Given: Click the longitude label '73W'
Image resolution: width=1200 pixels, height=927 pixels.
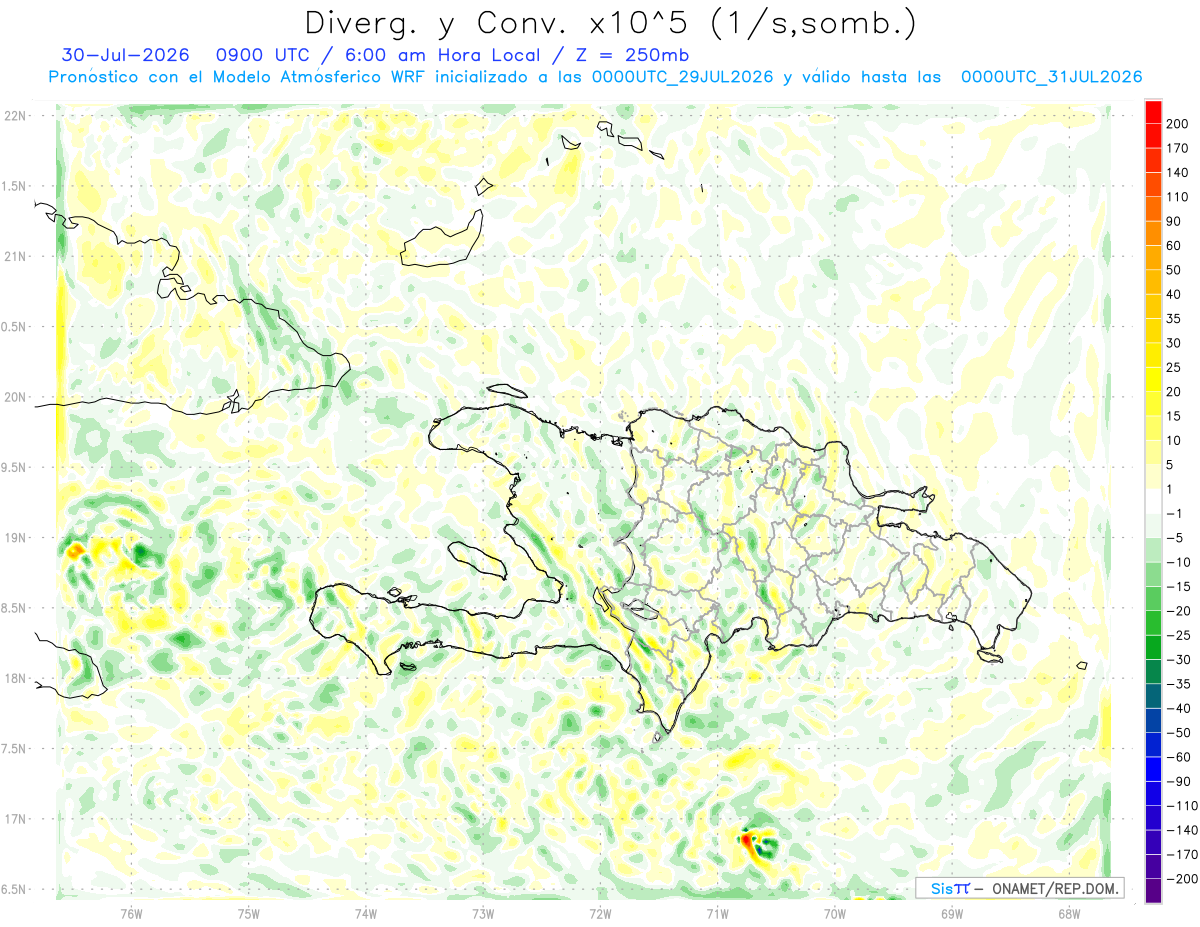Looking at the screenshot, I should 483,914.
